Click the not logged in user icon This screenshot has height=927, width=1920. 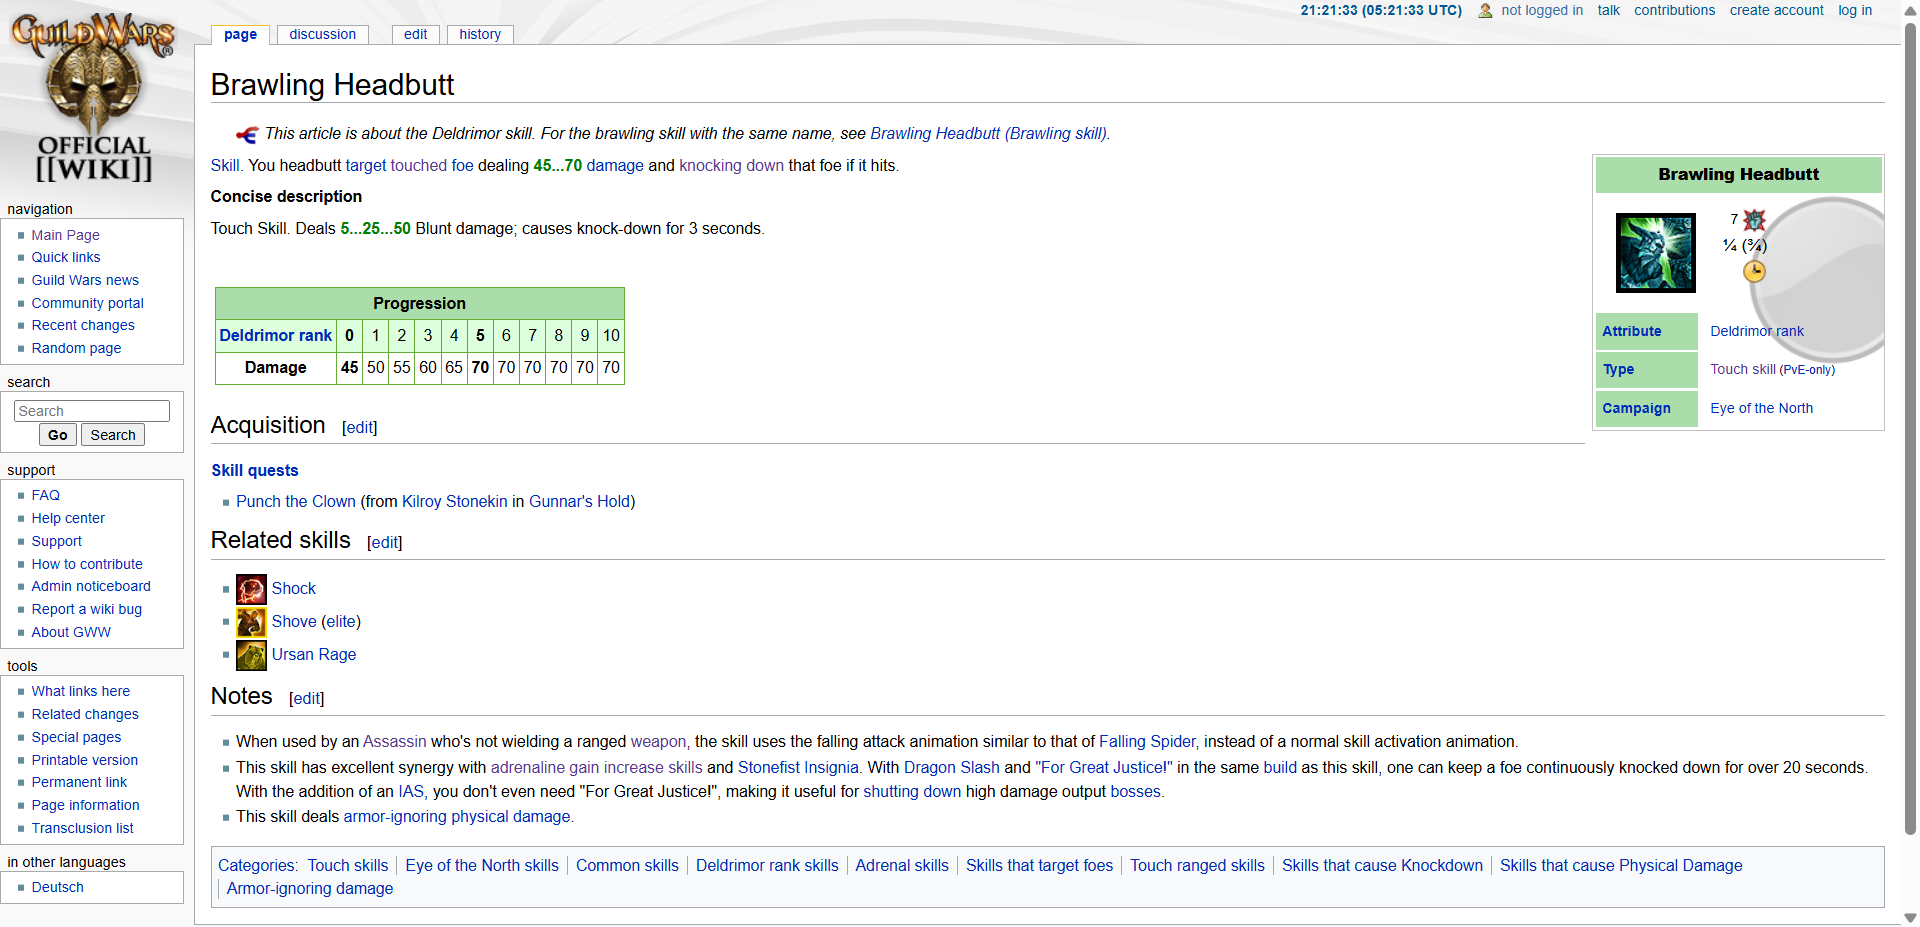[1485, 11]
